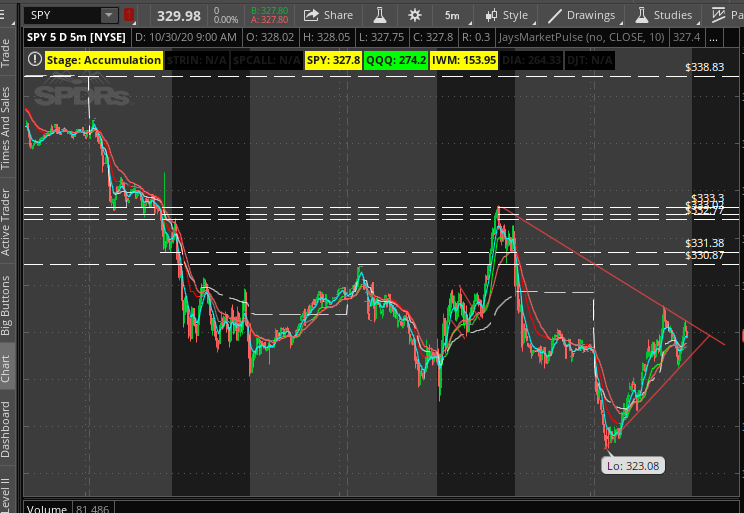Click the low value L: 327.75
This screenshot has width=744, height=513.
381,37
